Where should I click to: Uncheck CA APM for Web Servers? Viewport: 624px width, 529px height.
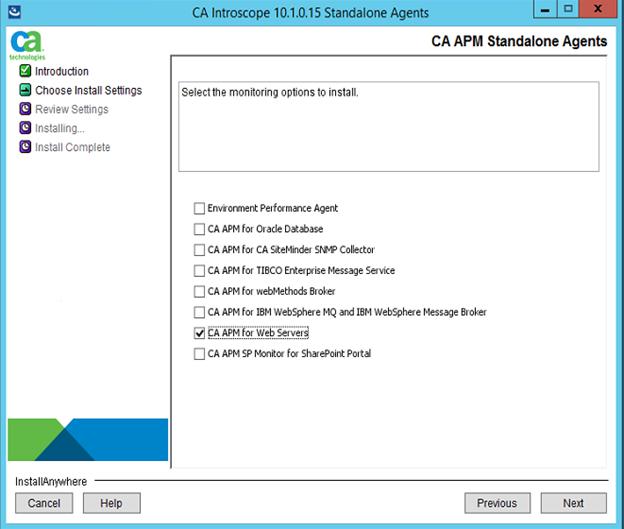pos(199,333)
